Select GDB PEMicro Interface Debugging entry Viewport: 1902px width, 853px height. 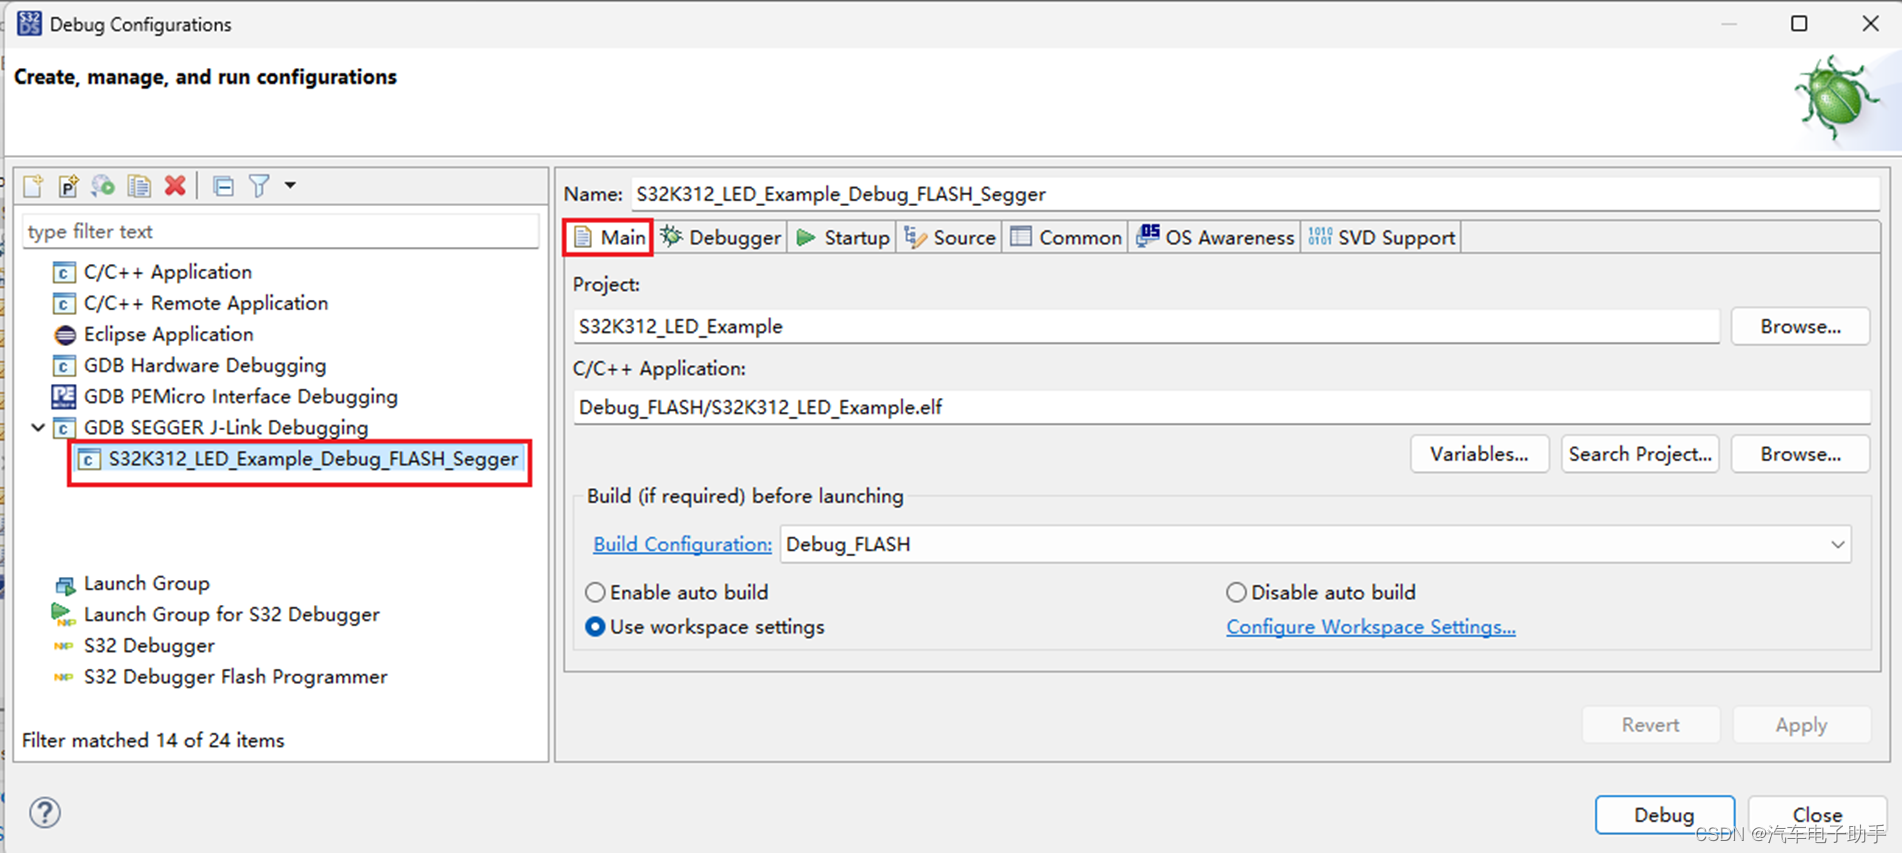click(240, 396)
